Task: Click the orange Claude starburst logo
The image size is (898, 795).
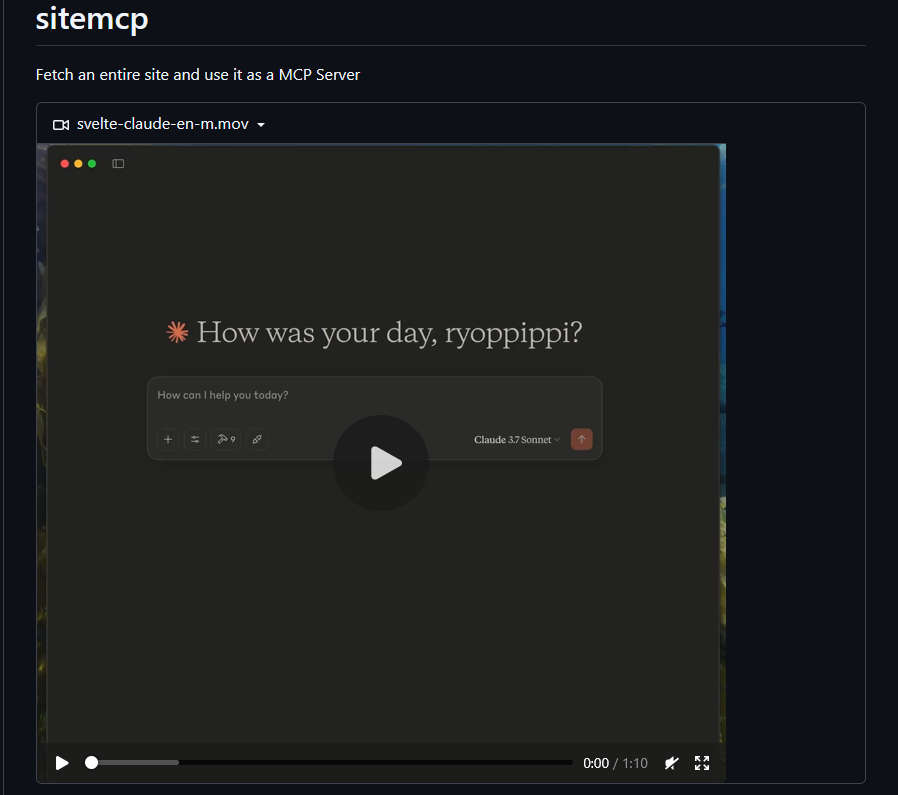Action: point(177,332)
